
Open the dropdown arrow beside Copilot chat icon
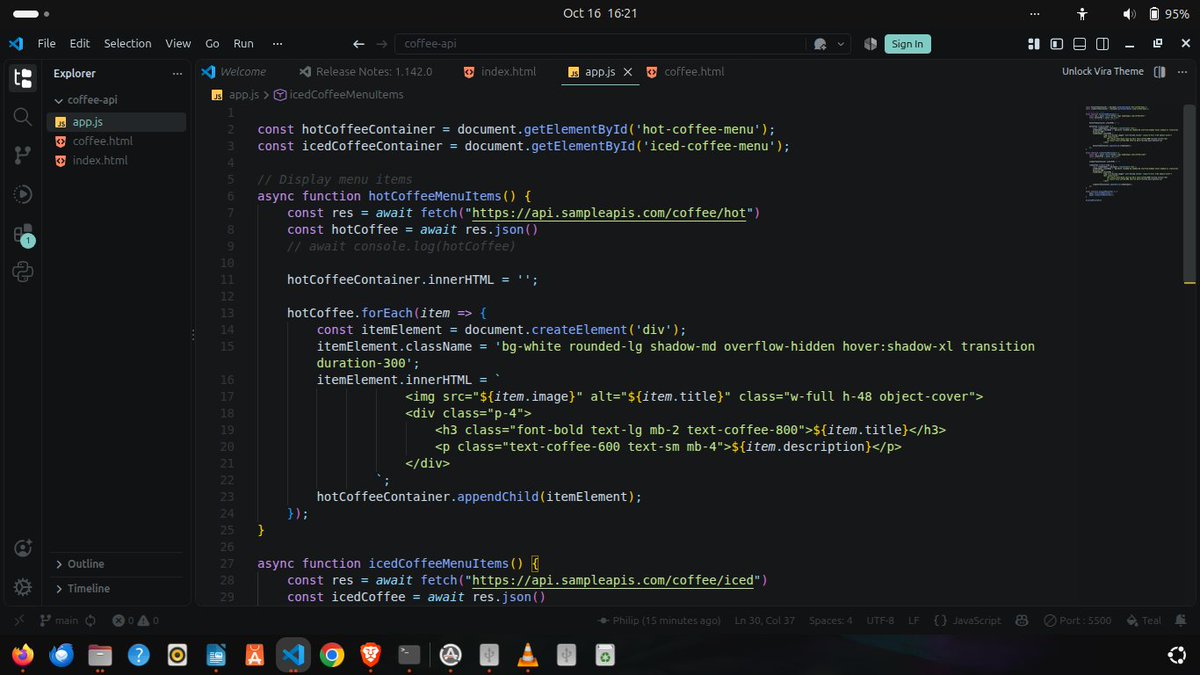tap(841, 44)
